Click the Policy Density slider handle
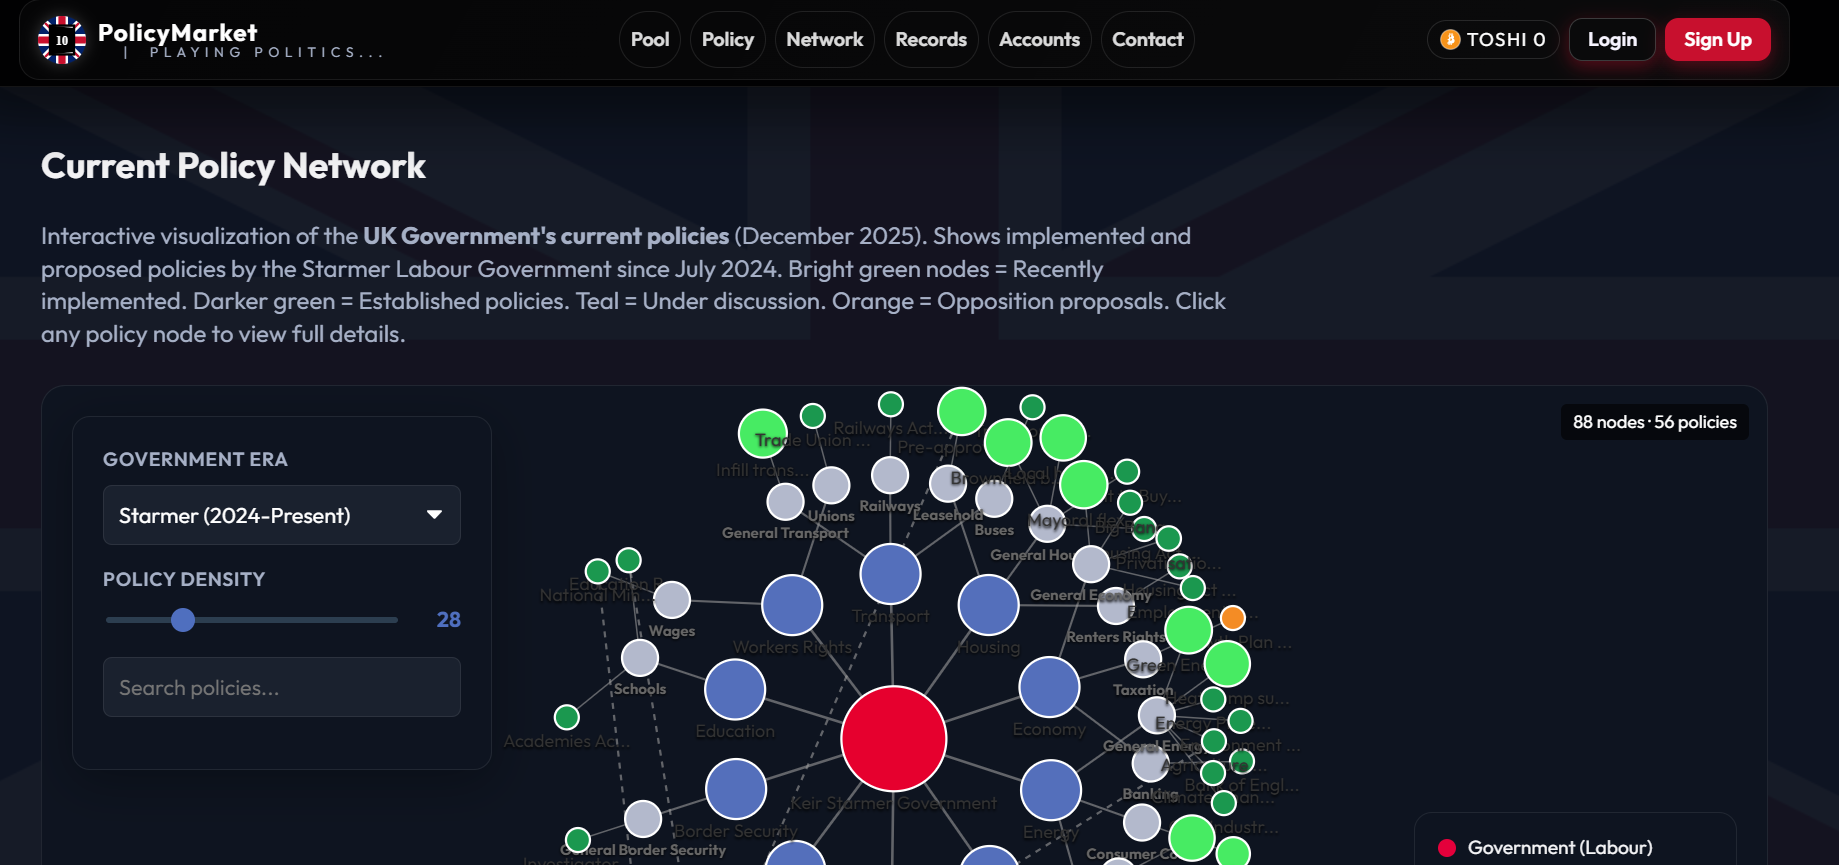Viewport: 1839px width, 865px height. point(183,620)
